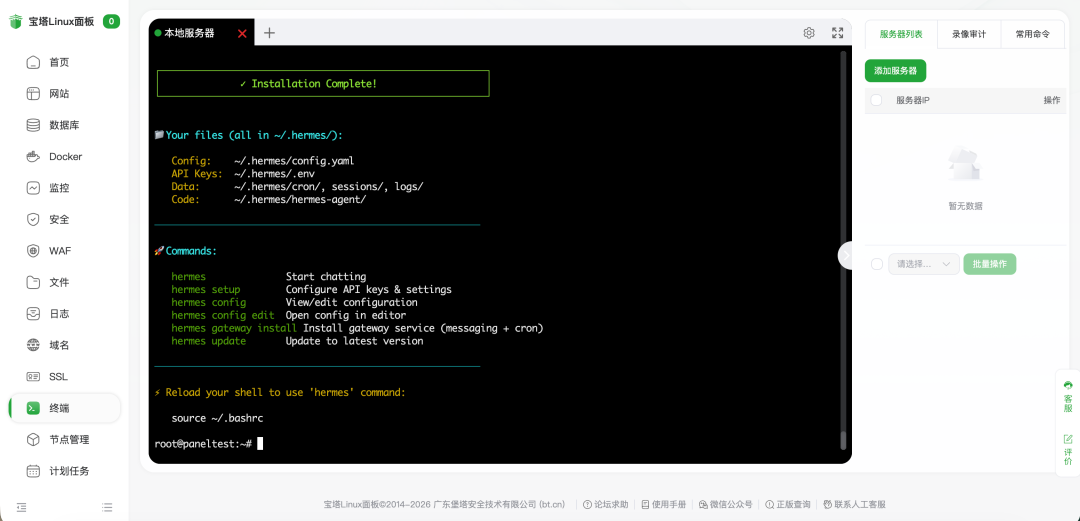Viewport: 1080px width, 521px height.
Task: Open the 联系人工客服 footer link
Action: [x=854, y=504]
